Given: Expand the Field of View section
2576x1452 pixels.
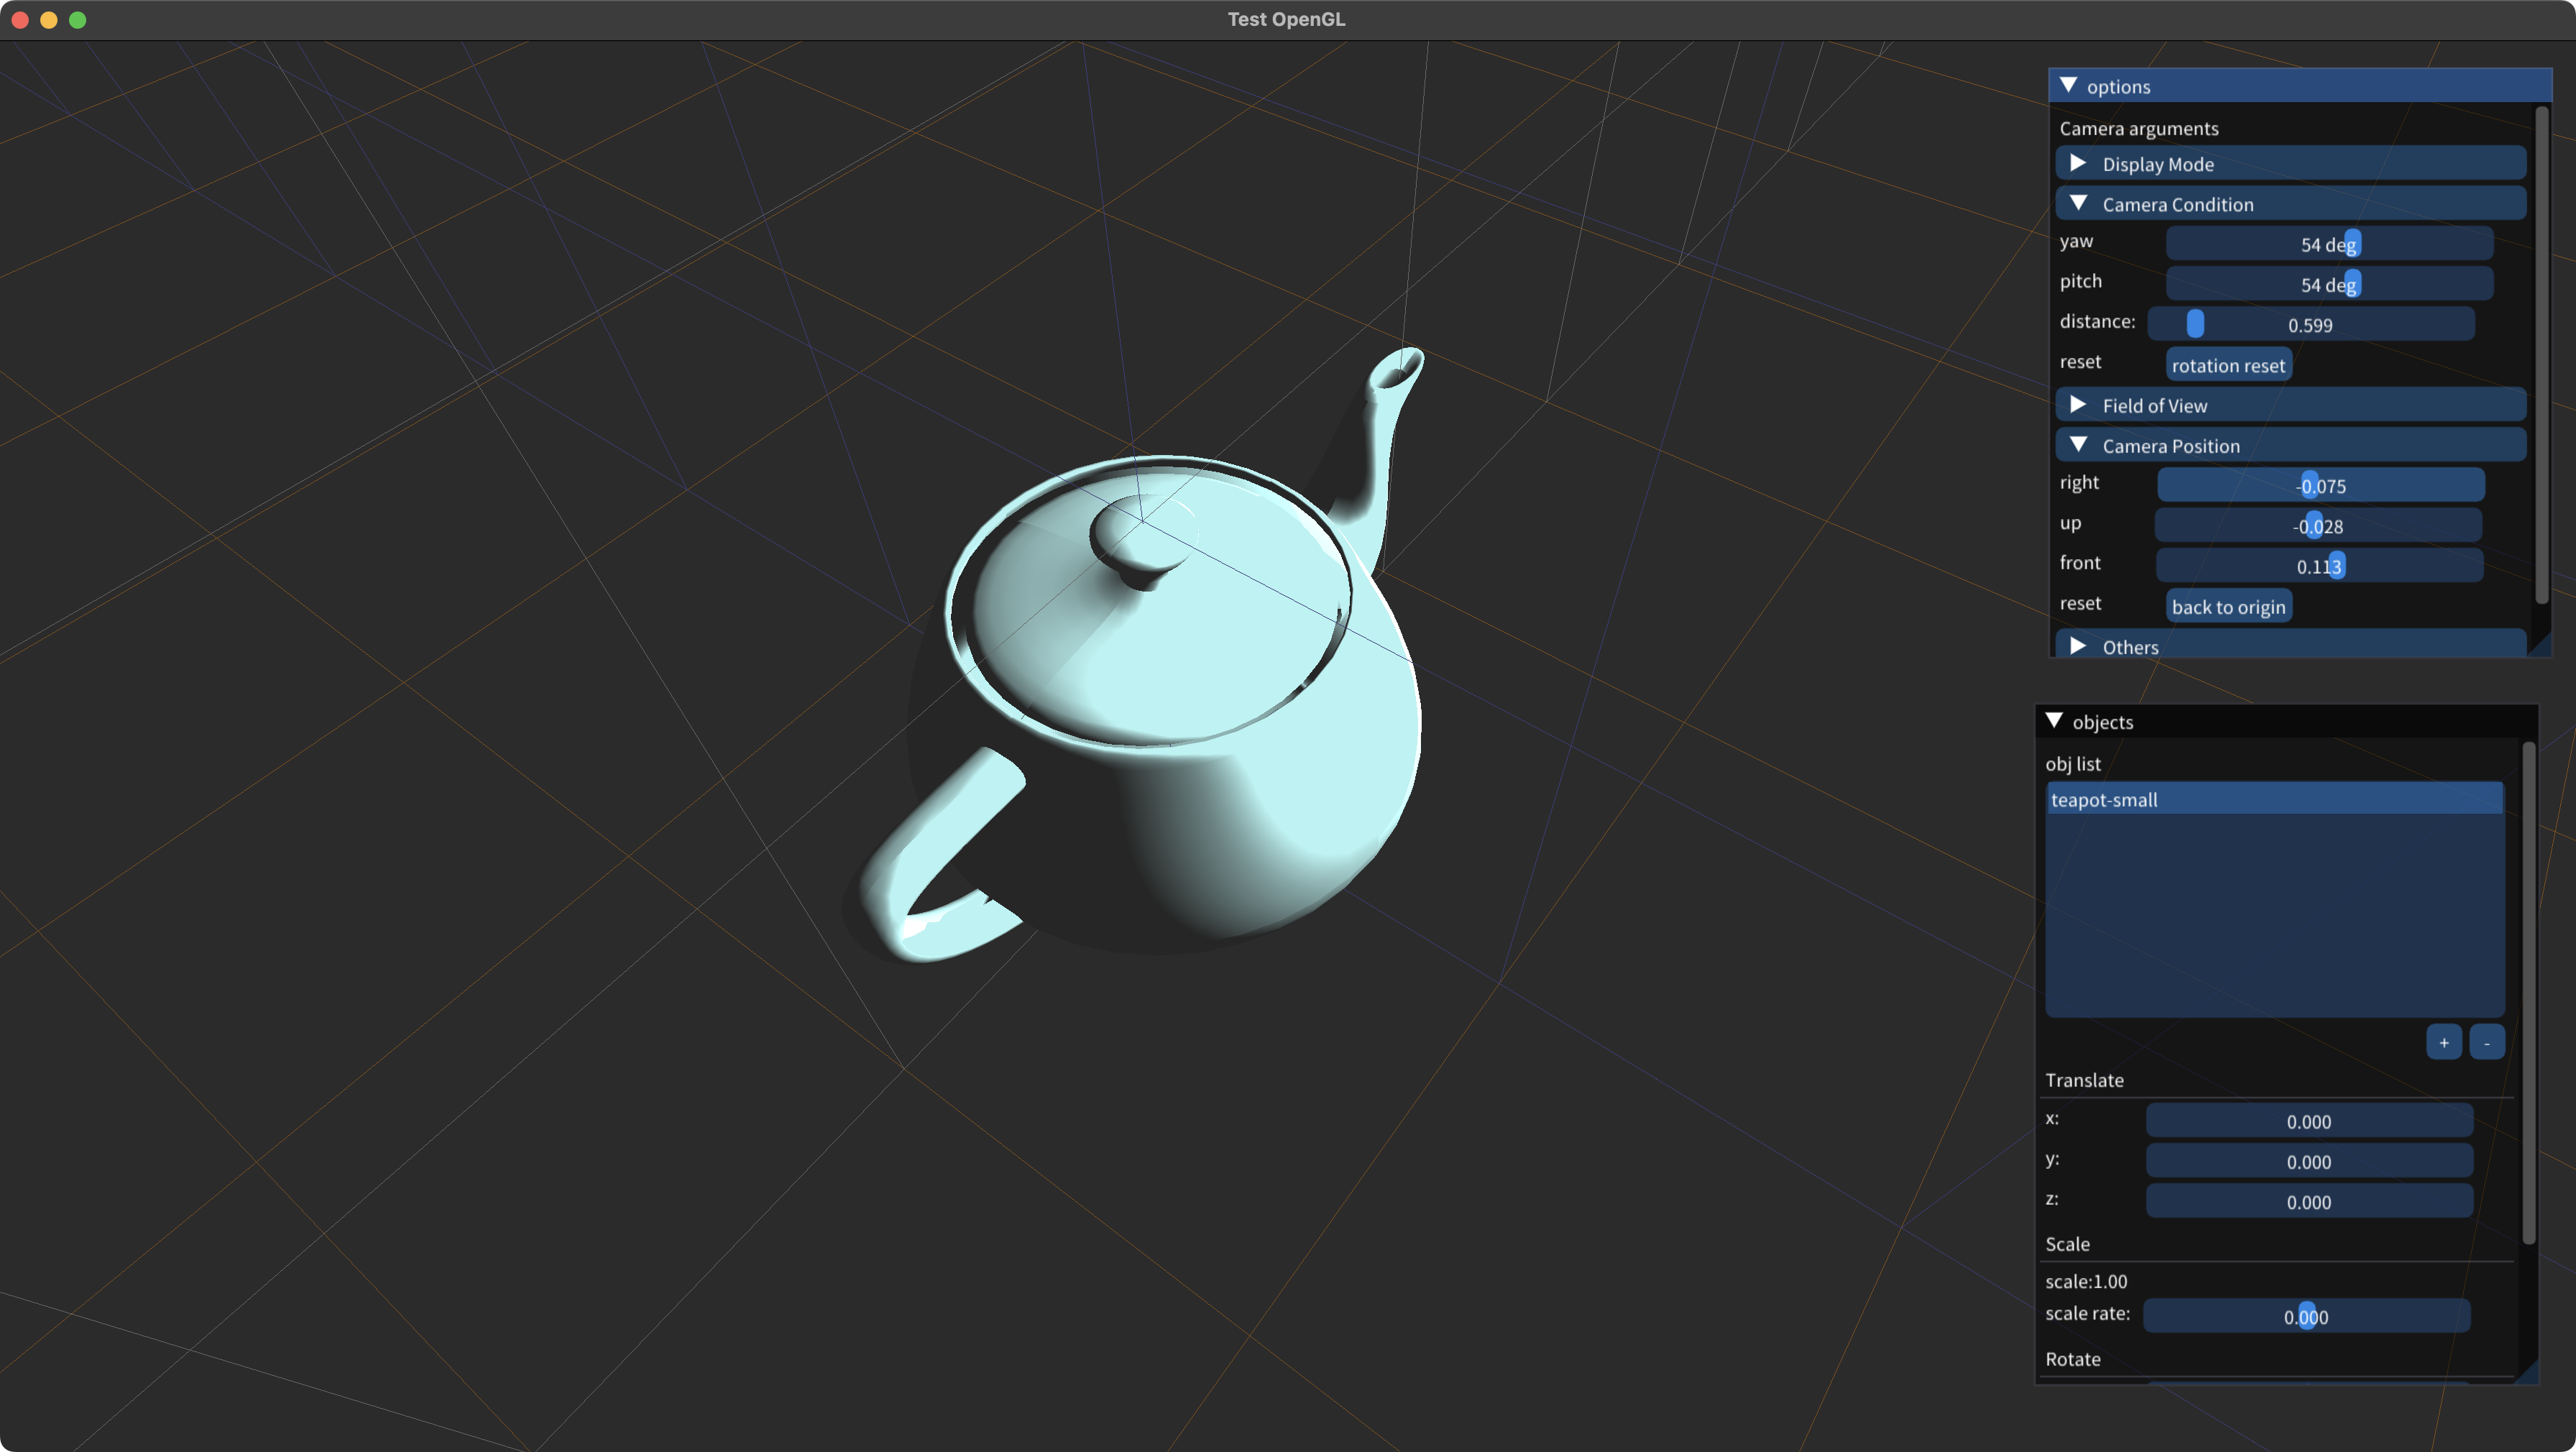Looking at the screenshot, I should coord(2078,405).
